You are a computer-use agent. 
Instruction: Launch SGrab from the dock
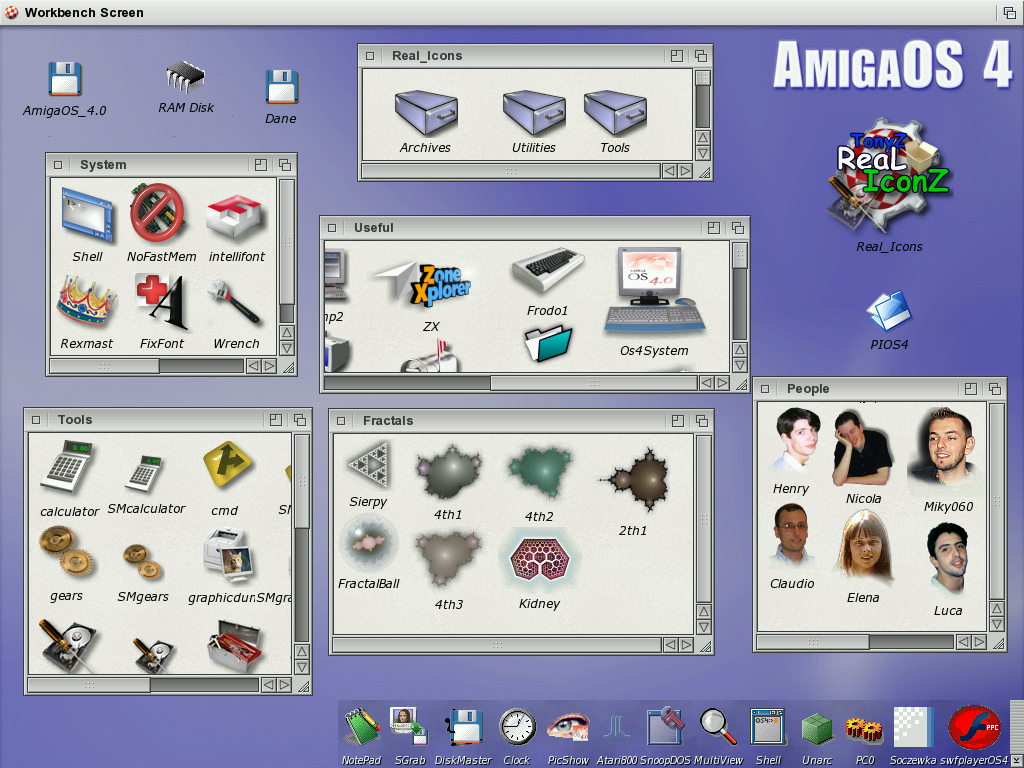(409, 726)
